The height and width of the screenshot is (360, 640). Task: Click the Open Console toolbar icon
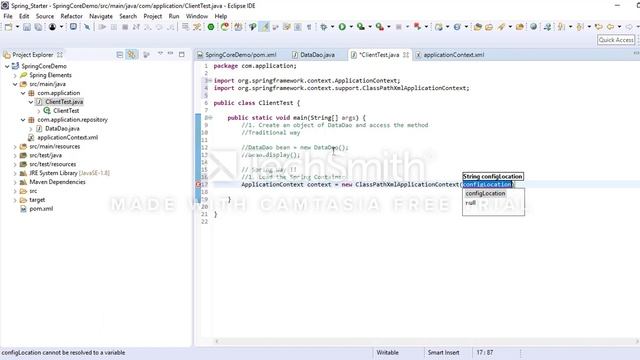73,27
